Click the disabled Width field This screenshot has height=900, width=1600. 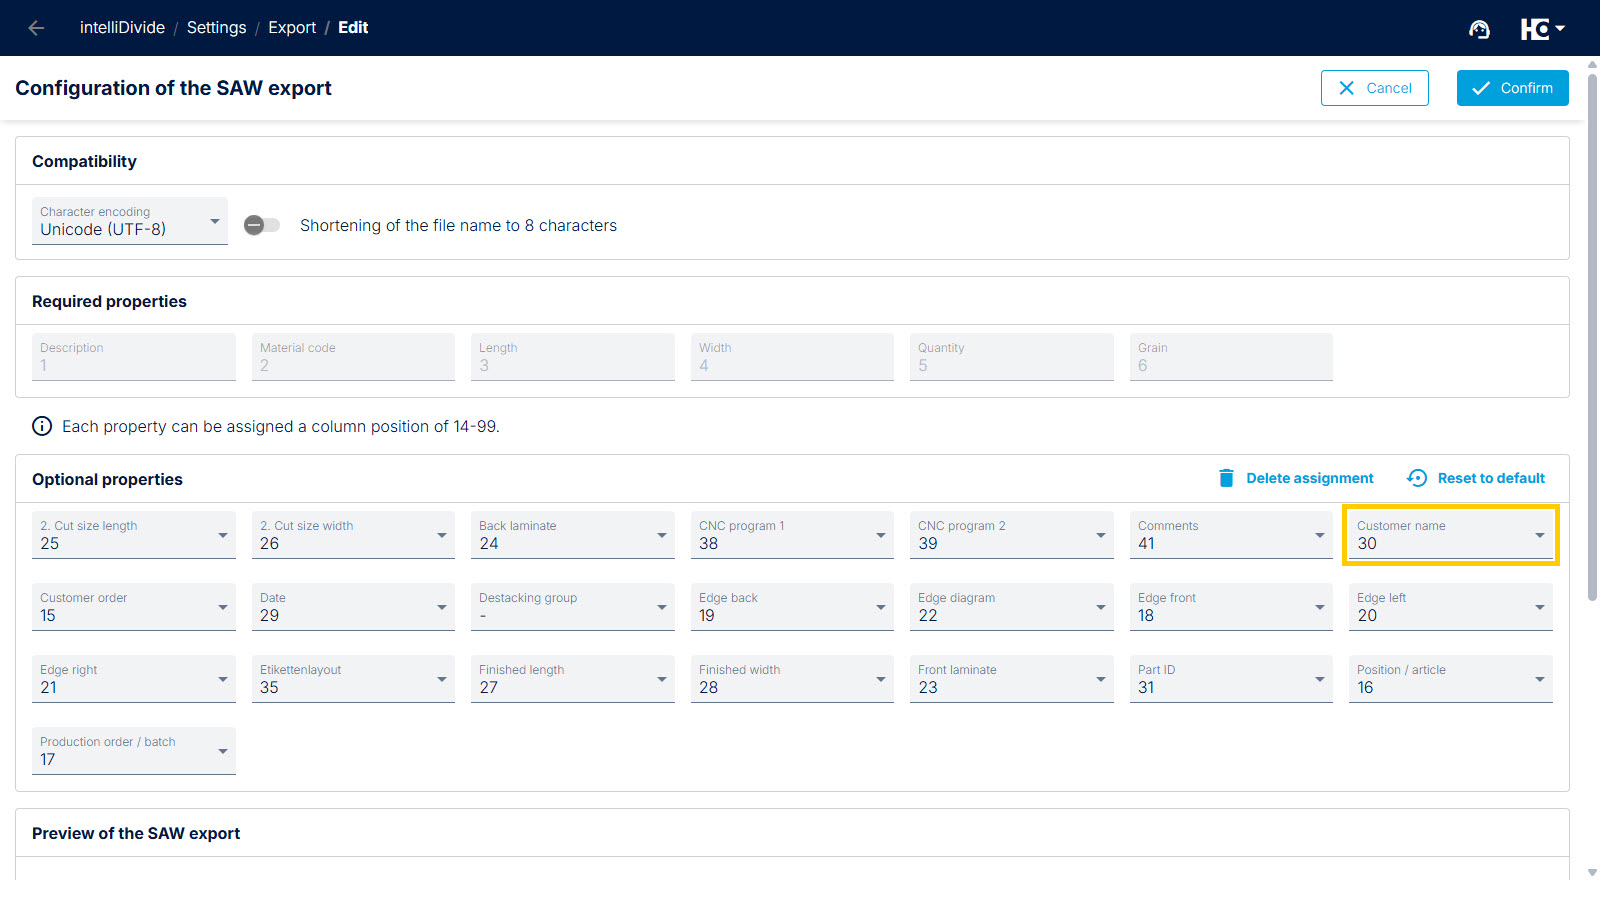(792, 357)
